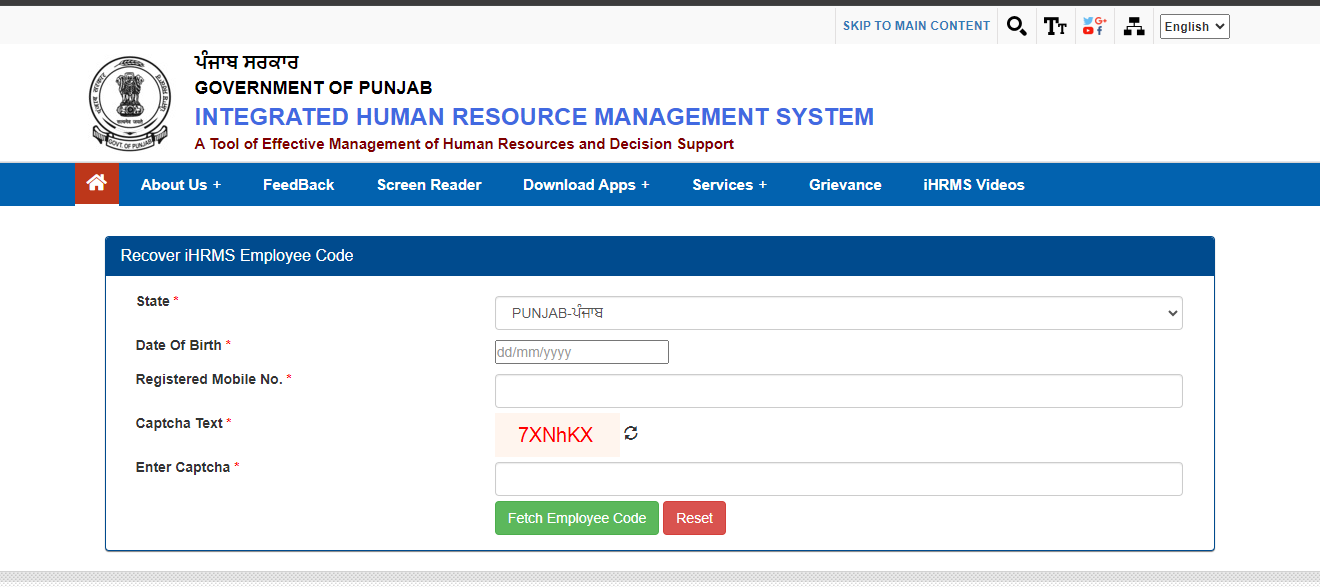
Task: Expand the State dropdown
Action: (x=838, y=313)
